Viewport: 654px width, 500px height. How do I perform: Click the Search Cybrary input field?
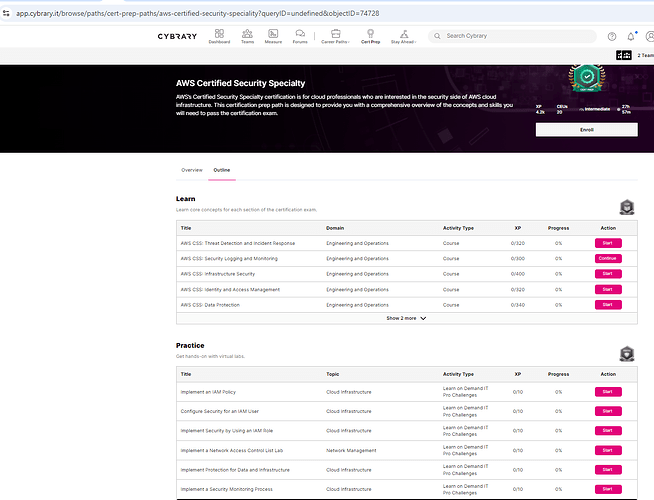coord(512,36)
